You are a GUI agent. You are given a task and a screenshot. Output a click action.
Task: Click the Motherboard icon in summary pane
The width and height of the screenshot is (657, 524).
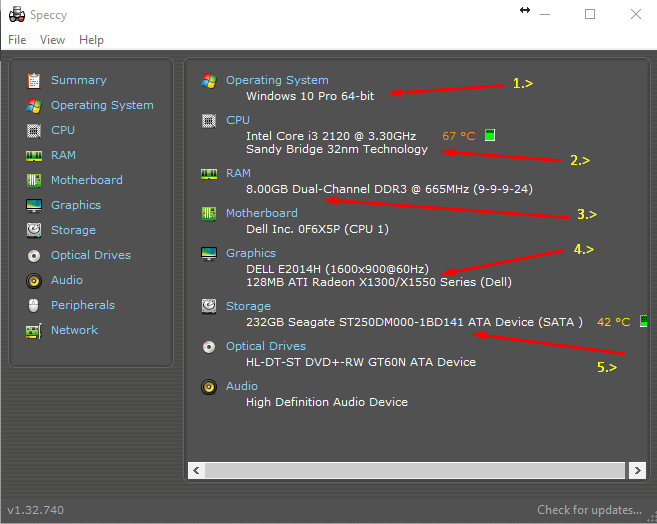209,214
